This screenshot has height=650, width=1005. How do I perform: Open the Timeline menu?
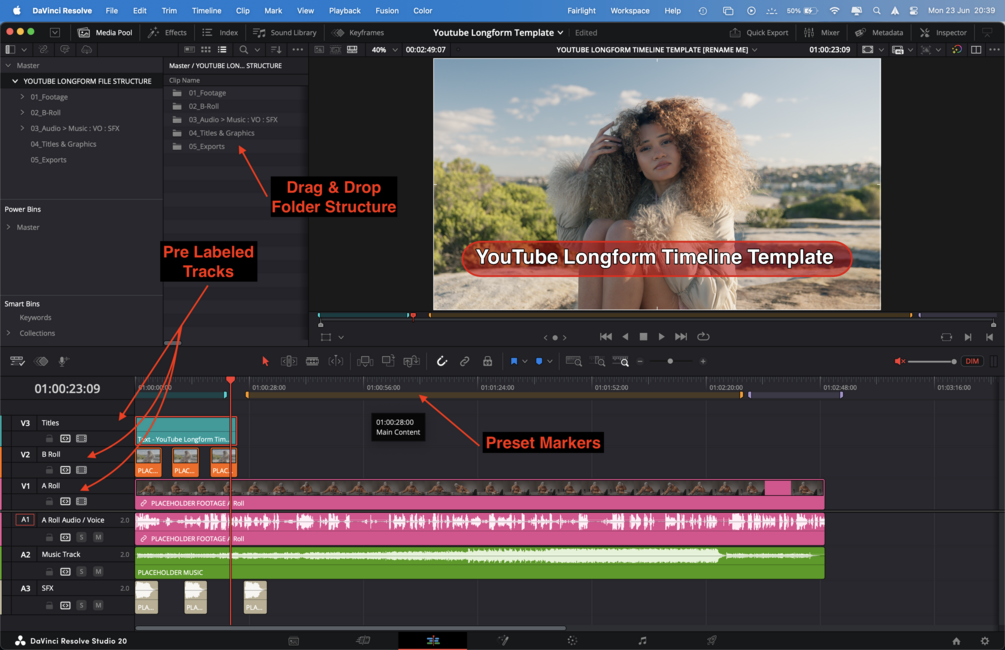pos(206,10)
